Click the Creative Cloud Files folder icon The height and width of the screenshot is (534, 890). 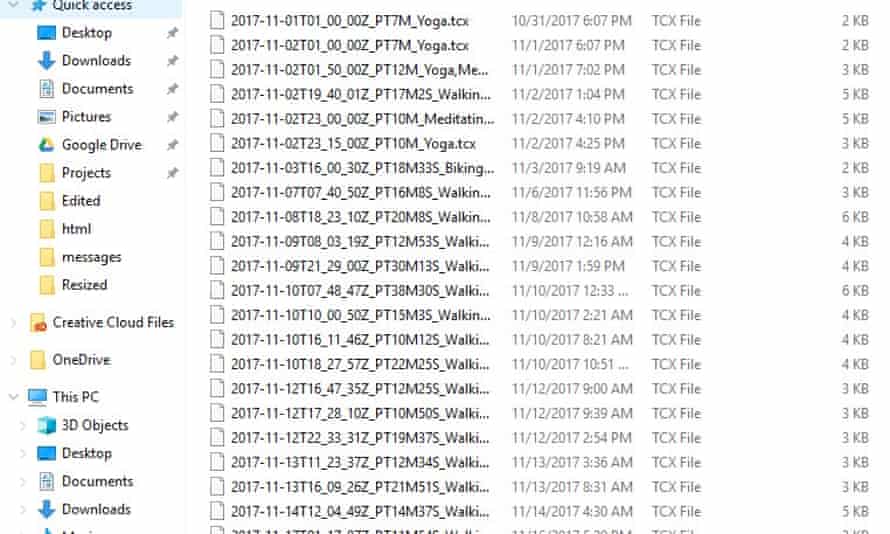37,322
